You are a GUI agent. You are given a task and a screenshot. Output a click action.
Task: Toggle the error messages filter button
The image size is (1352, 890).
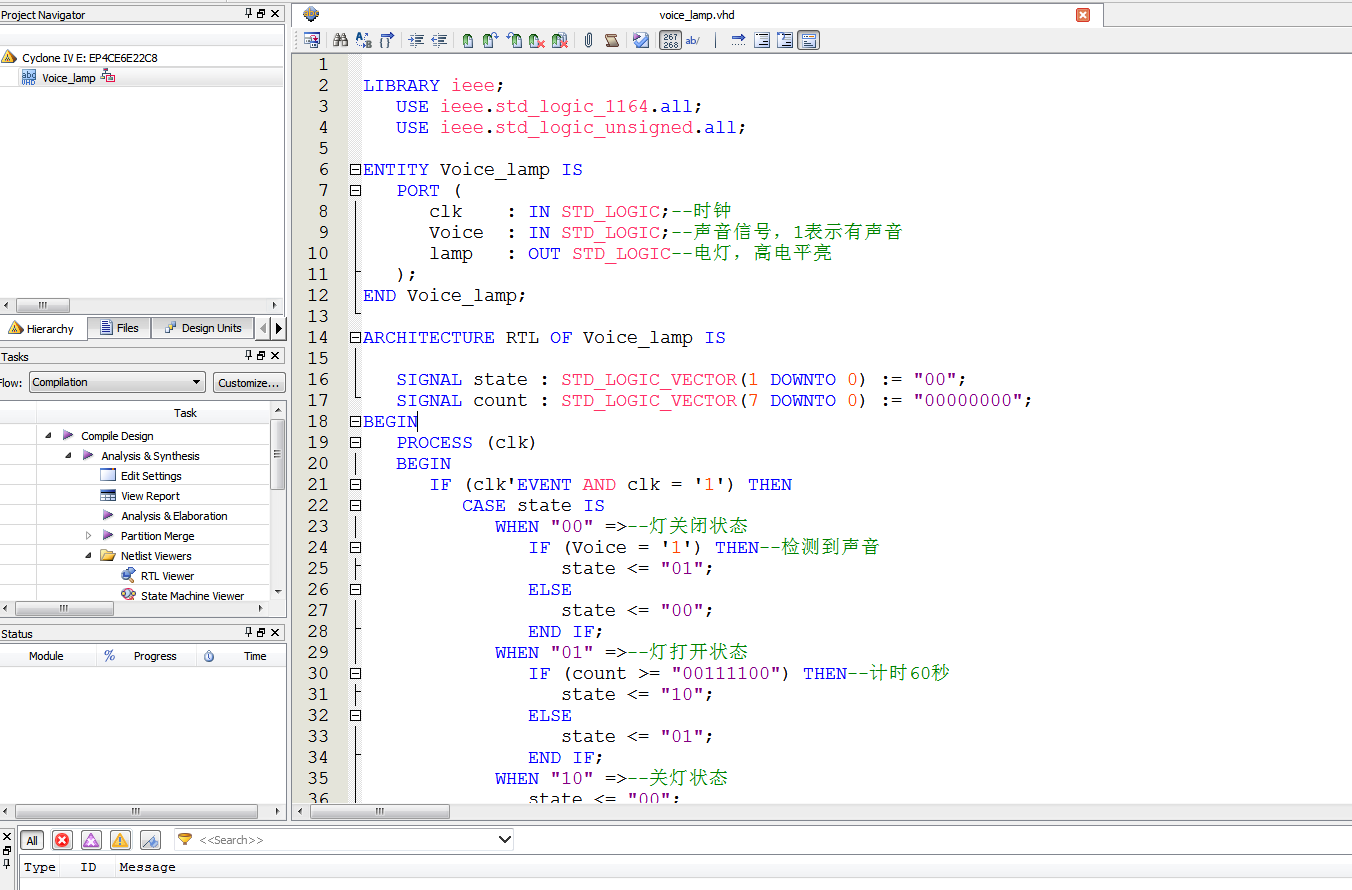tap(62, 840)
